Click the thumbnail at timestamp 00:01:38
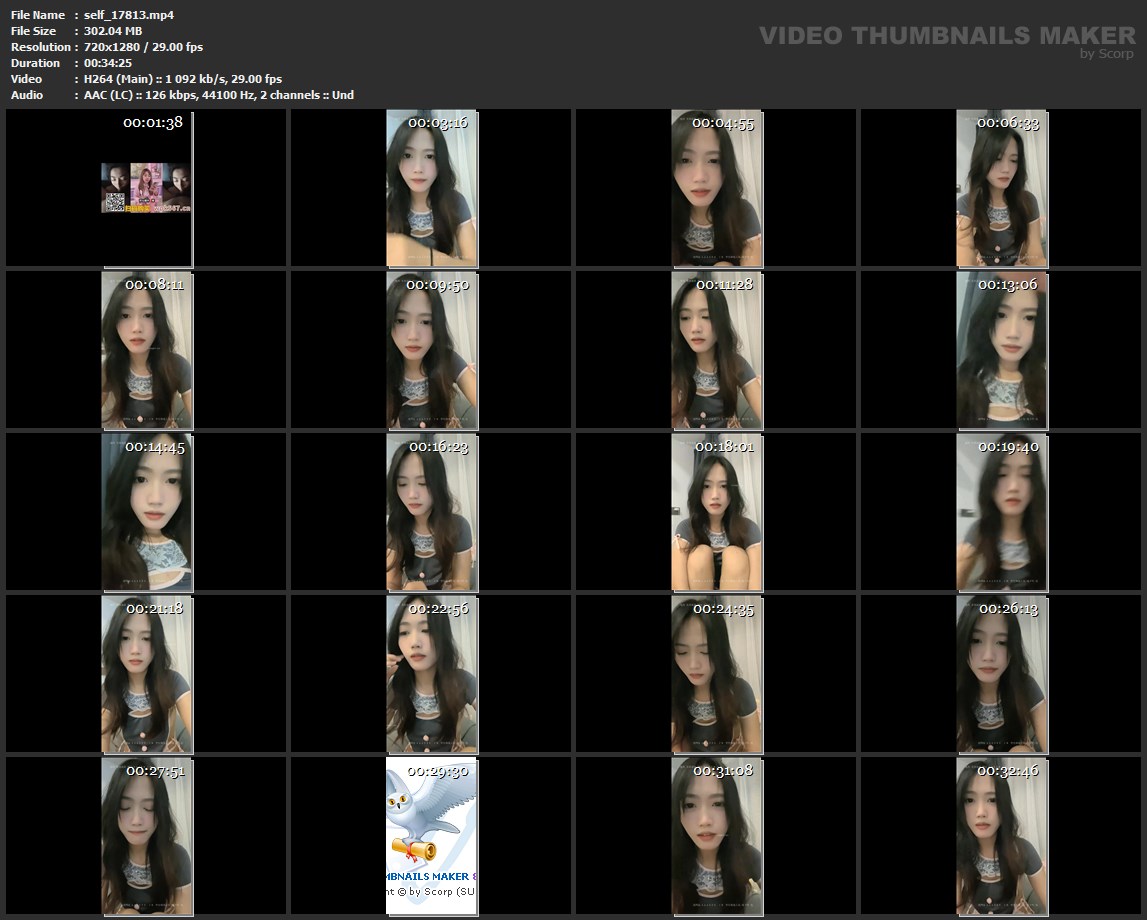 coord(146,188)
